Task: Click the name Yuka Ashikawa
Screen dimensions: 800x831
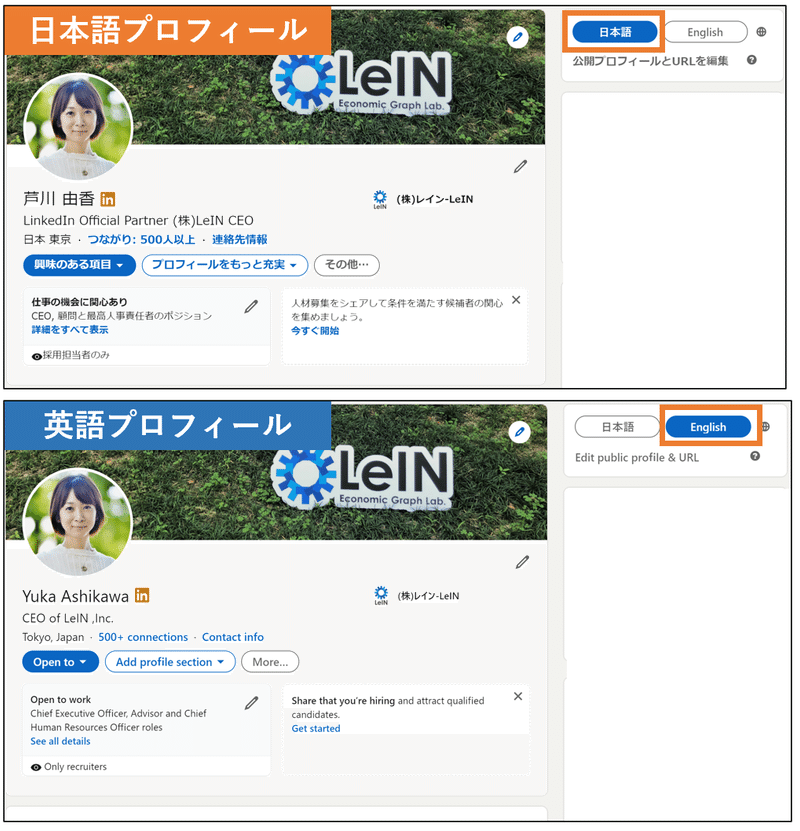Action: [75, 596]
